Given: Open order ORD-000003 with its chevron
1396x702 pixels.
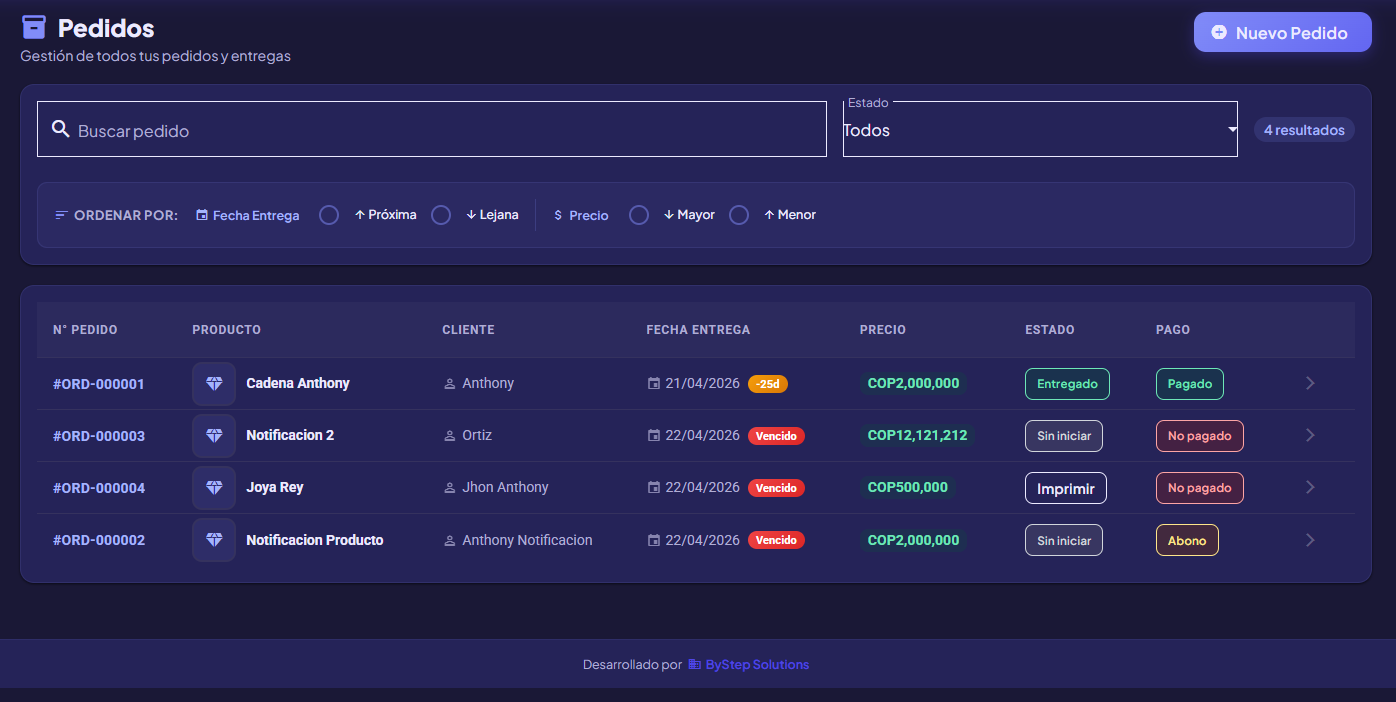Looking at the screenshot, I should (x=1310, y=435).
